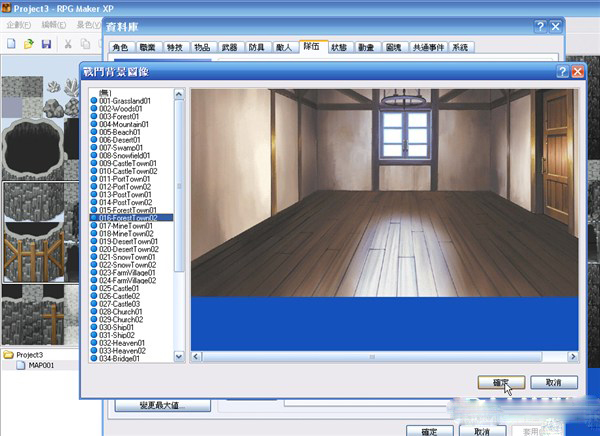This screenshot has height=436, width=600.
Task: Switch to the 角色 tab in database
Action: (x=120, y=47)
